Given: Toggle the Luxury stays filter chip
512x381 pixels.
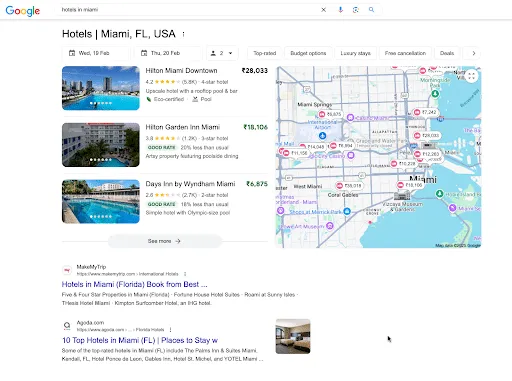Looking at the screenshot, I should tap(355, 53).
